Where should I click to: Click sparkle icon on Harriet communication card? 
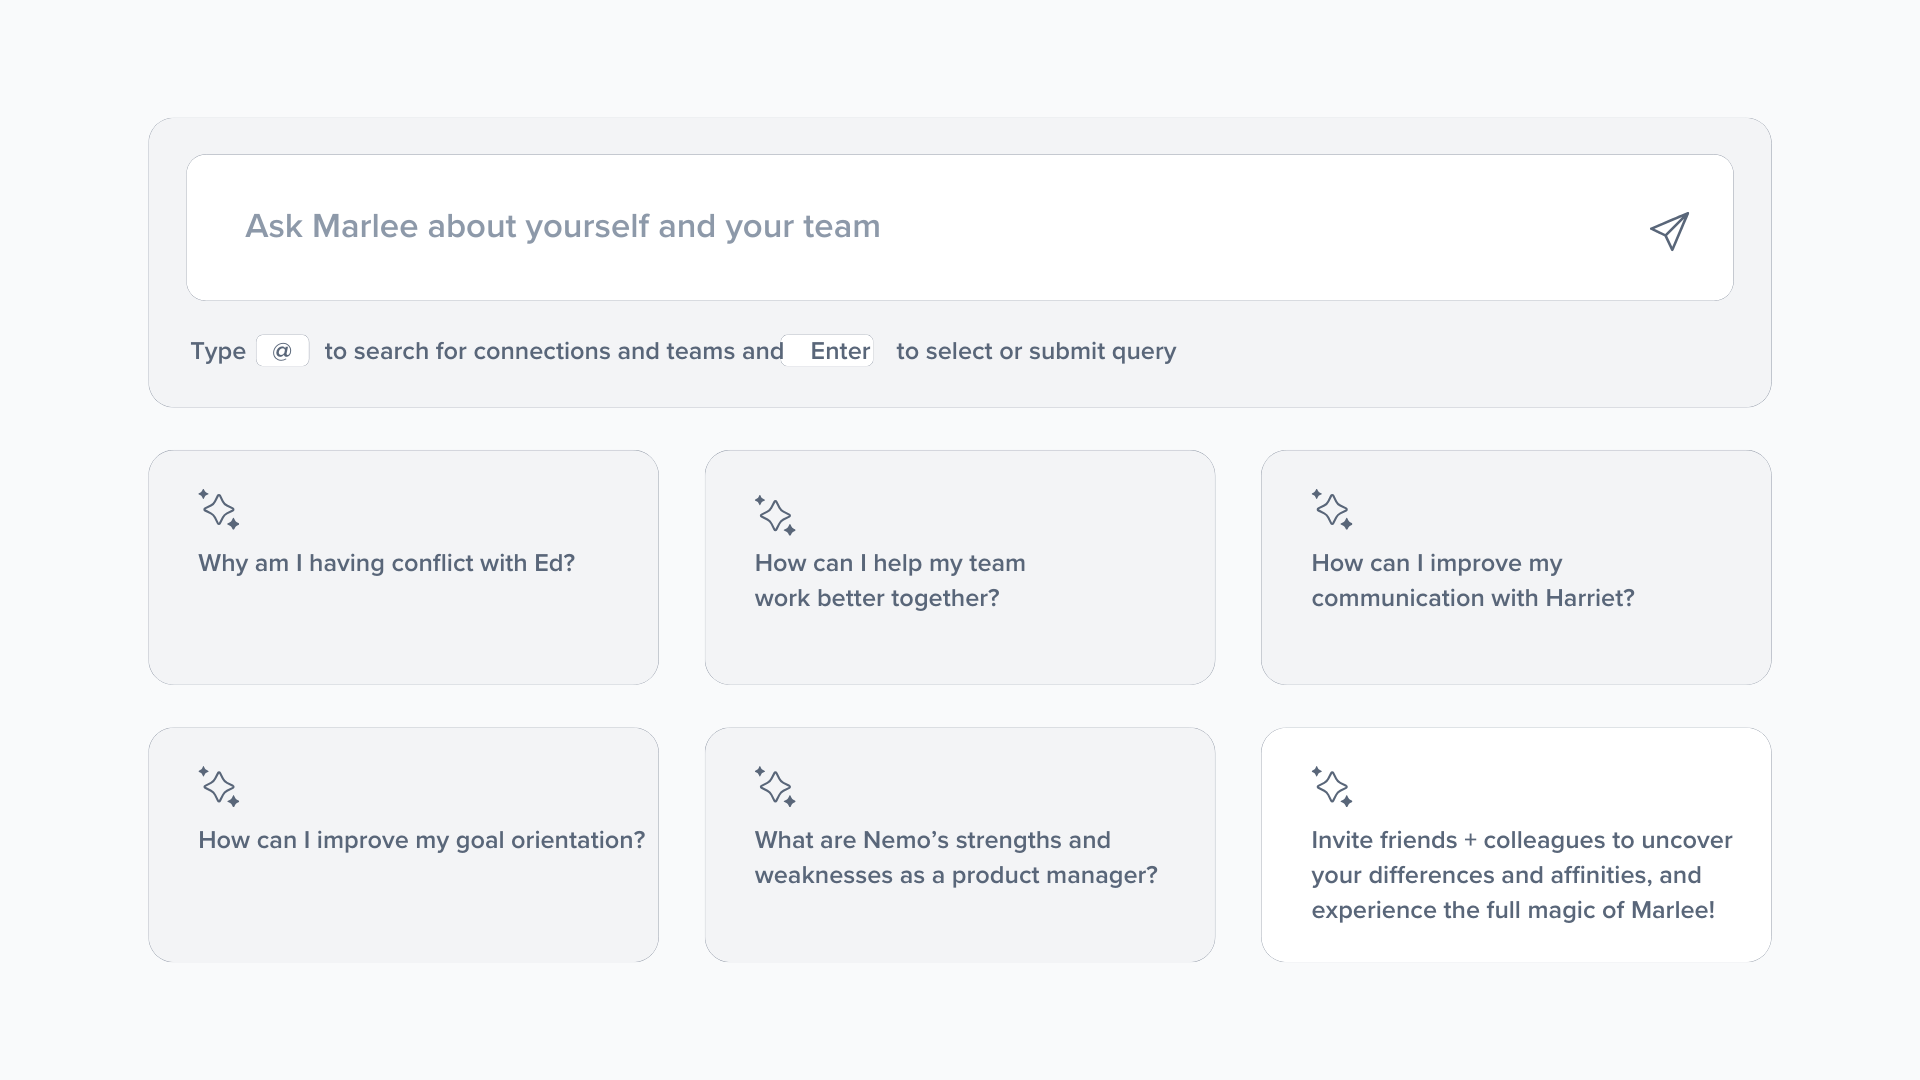coord(1332,509)
